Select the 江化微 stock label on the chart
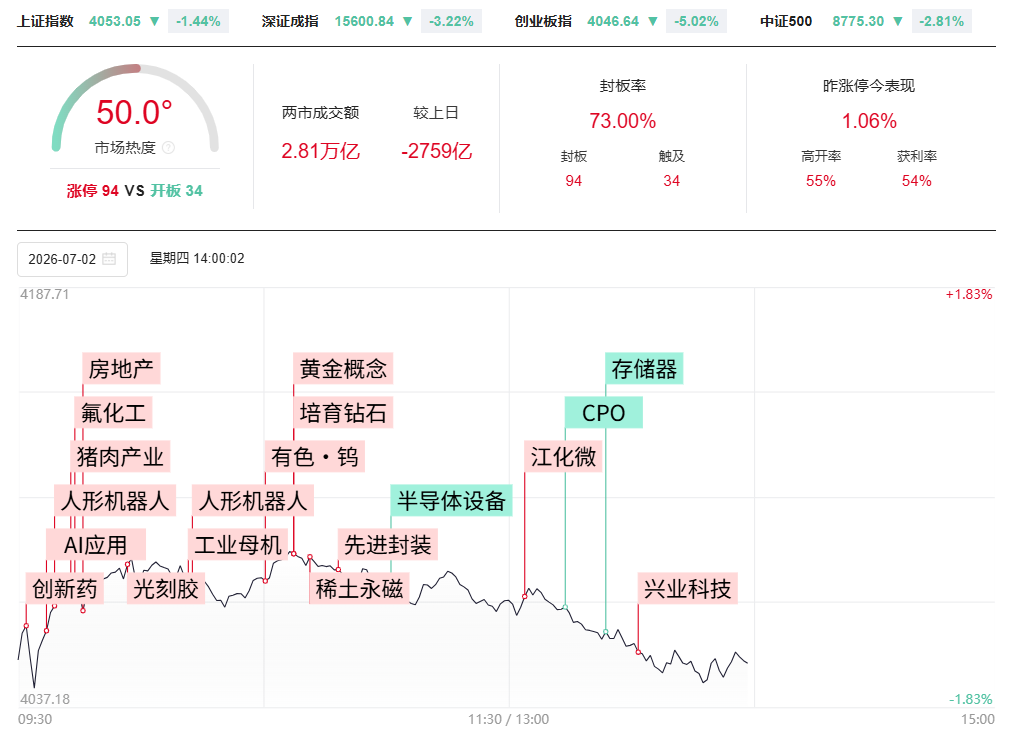Screen dimensions: 1017x734 pyautogui.click(x=564, y=456)
